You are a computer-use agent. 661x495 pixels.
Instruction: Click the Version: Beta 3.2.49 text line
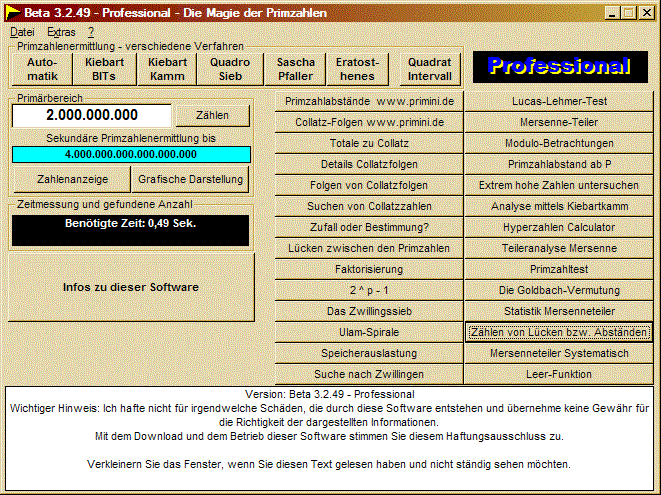[330, 395]
